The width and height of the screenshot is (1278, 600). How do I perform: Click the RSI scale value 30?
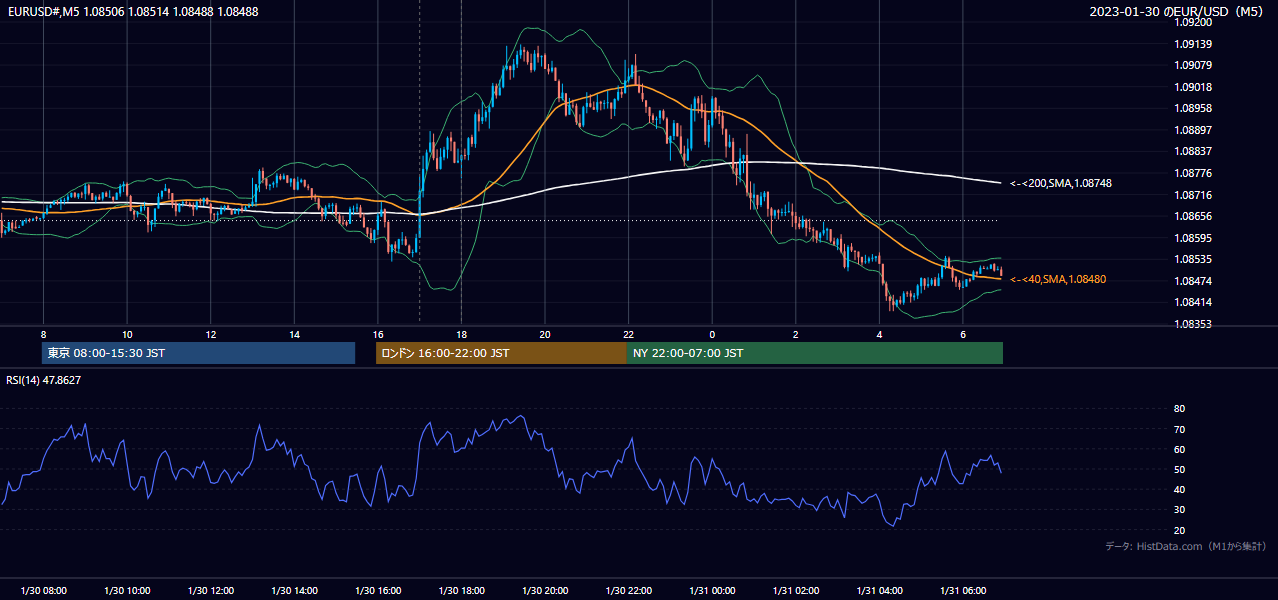pos(1180,510)
